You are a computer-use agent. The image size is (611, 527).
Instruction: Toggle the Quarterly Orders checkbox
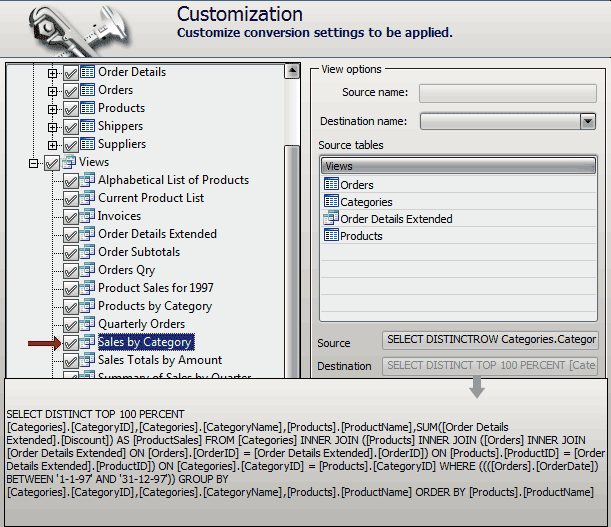71,325
